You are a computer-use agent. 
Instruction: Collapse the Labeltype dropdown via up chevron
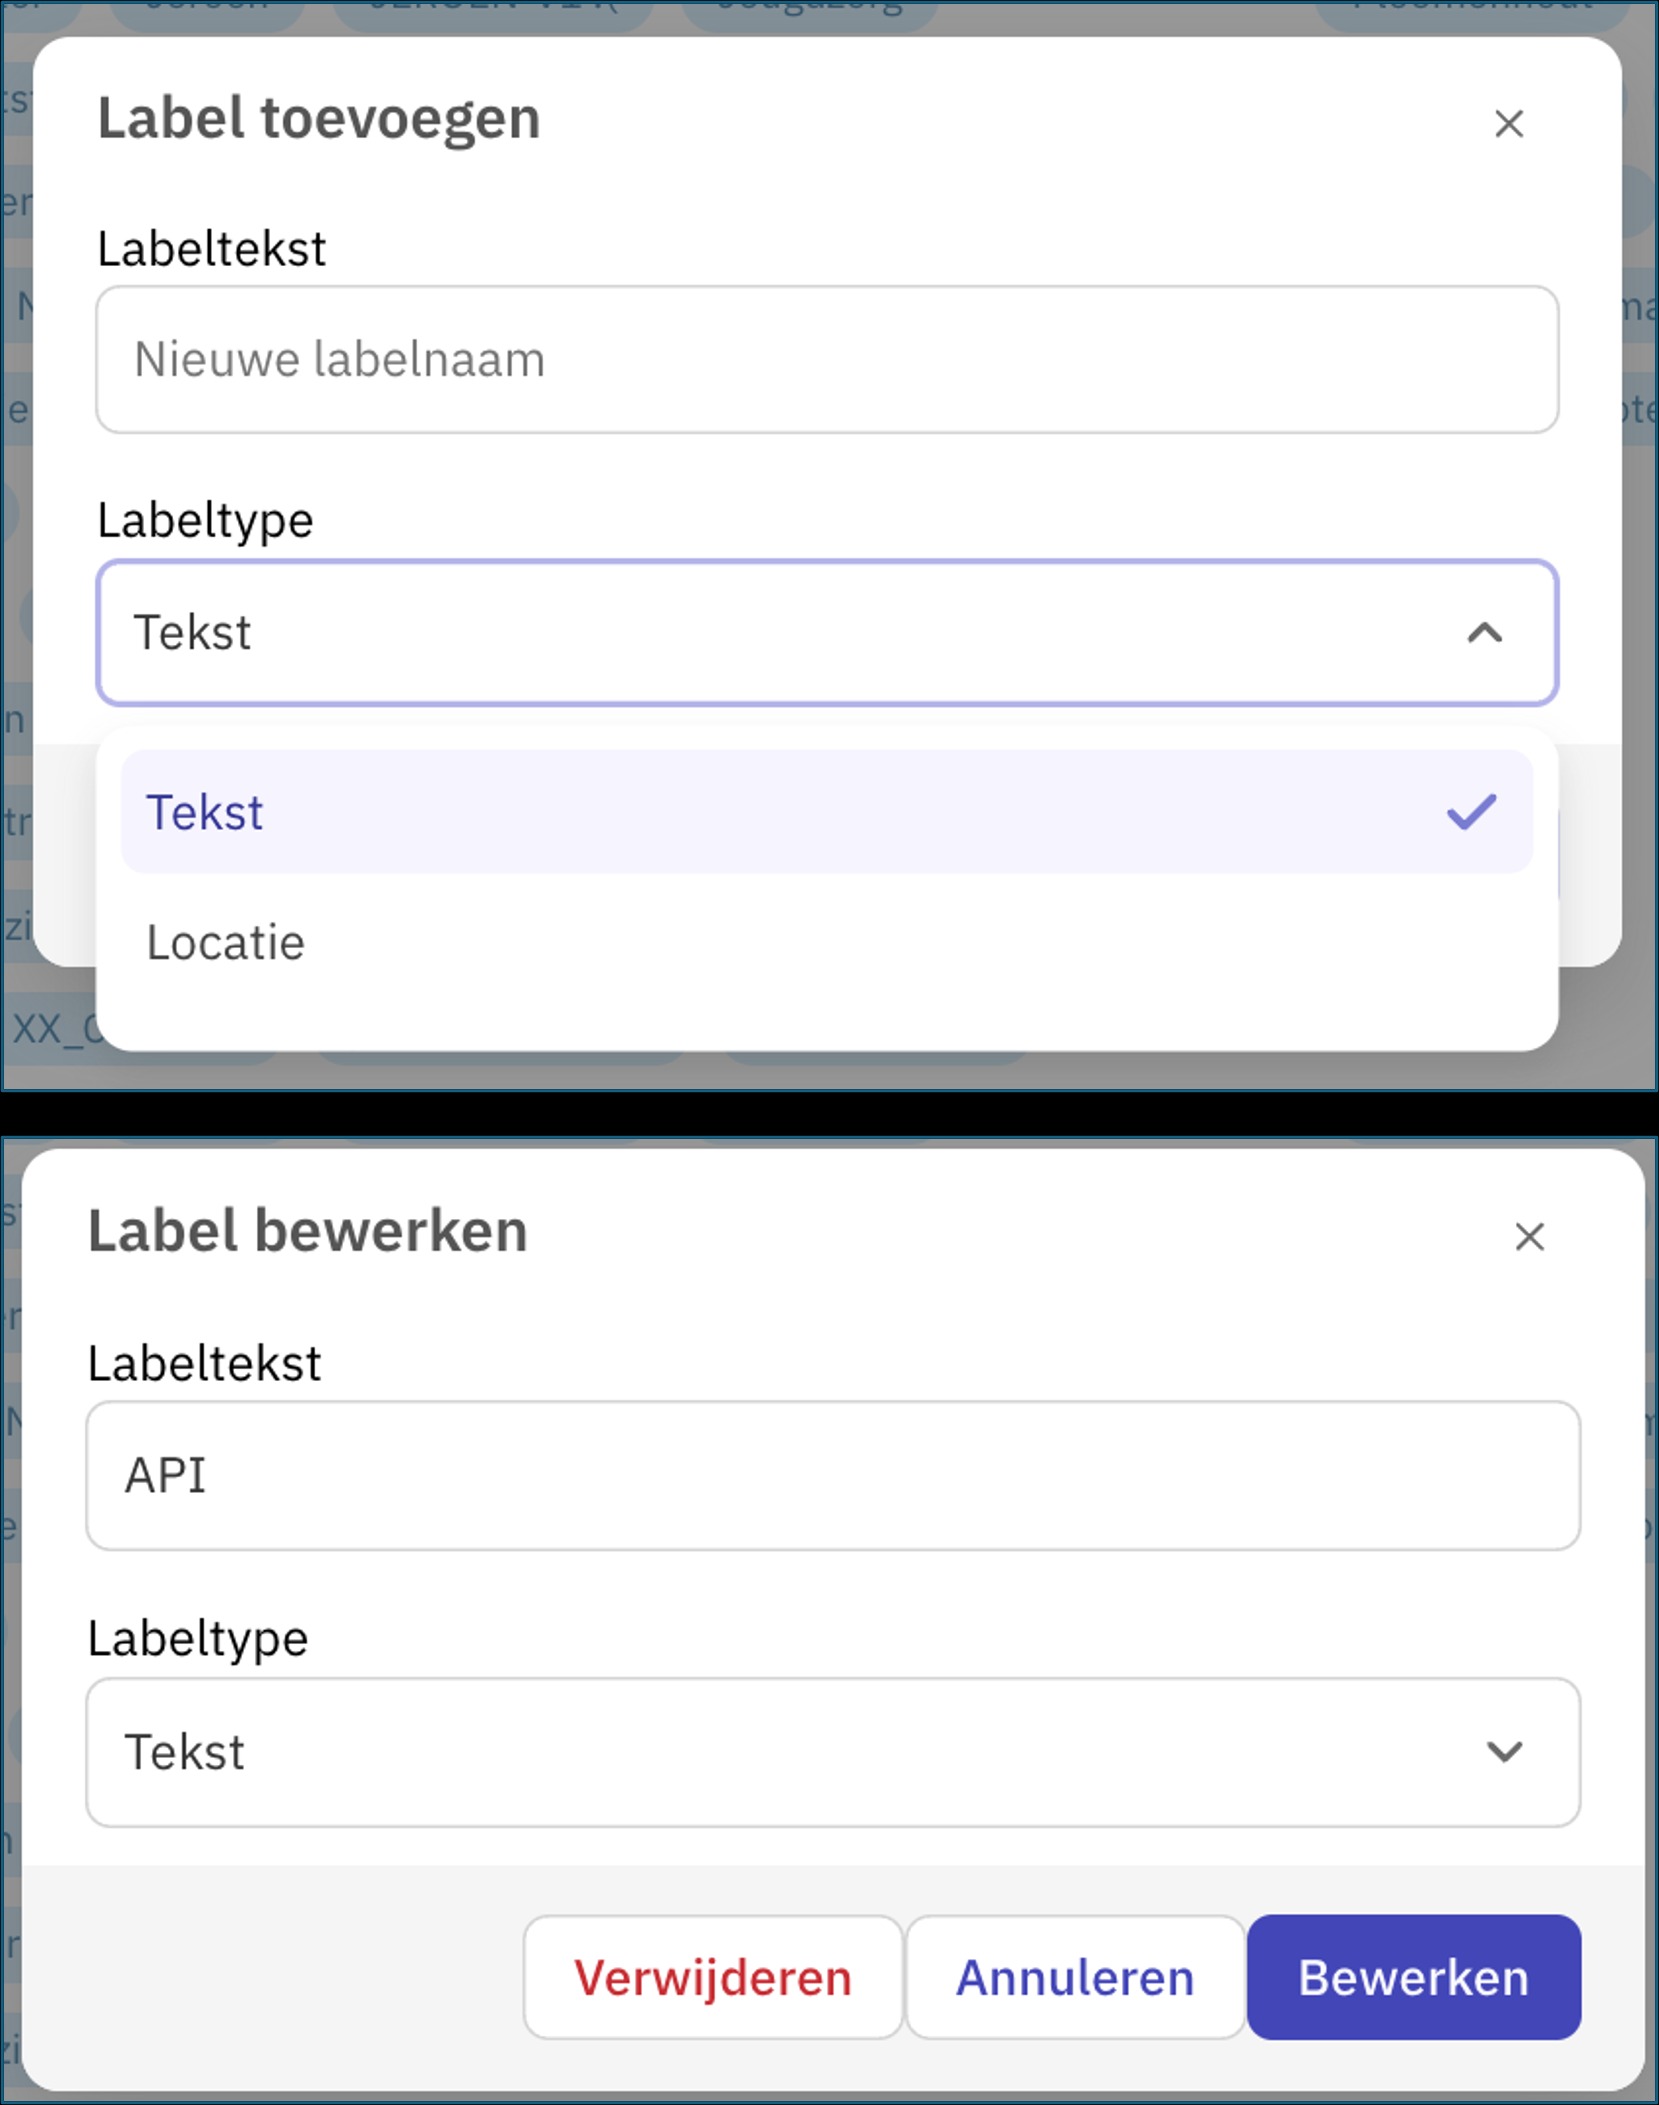(1485, 632)
